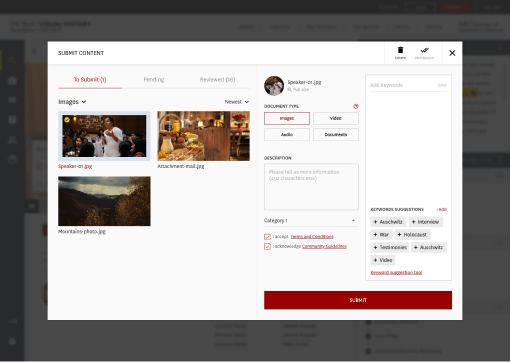Image resolution: width=511 pixels, height=362 pixels.
Task: Choose Video as document type
Action: 336,118
